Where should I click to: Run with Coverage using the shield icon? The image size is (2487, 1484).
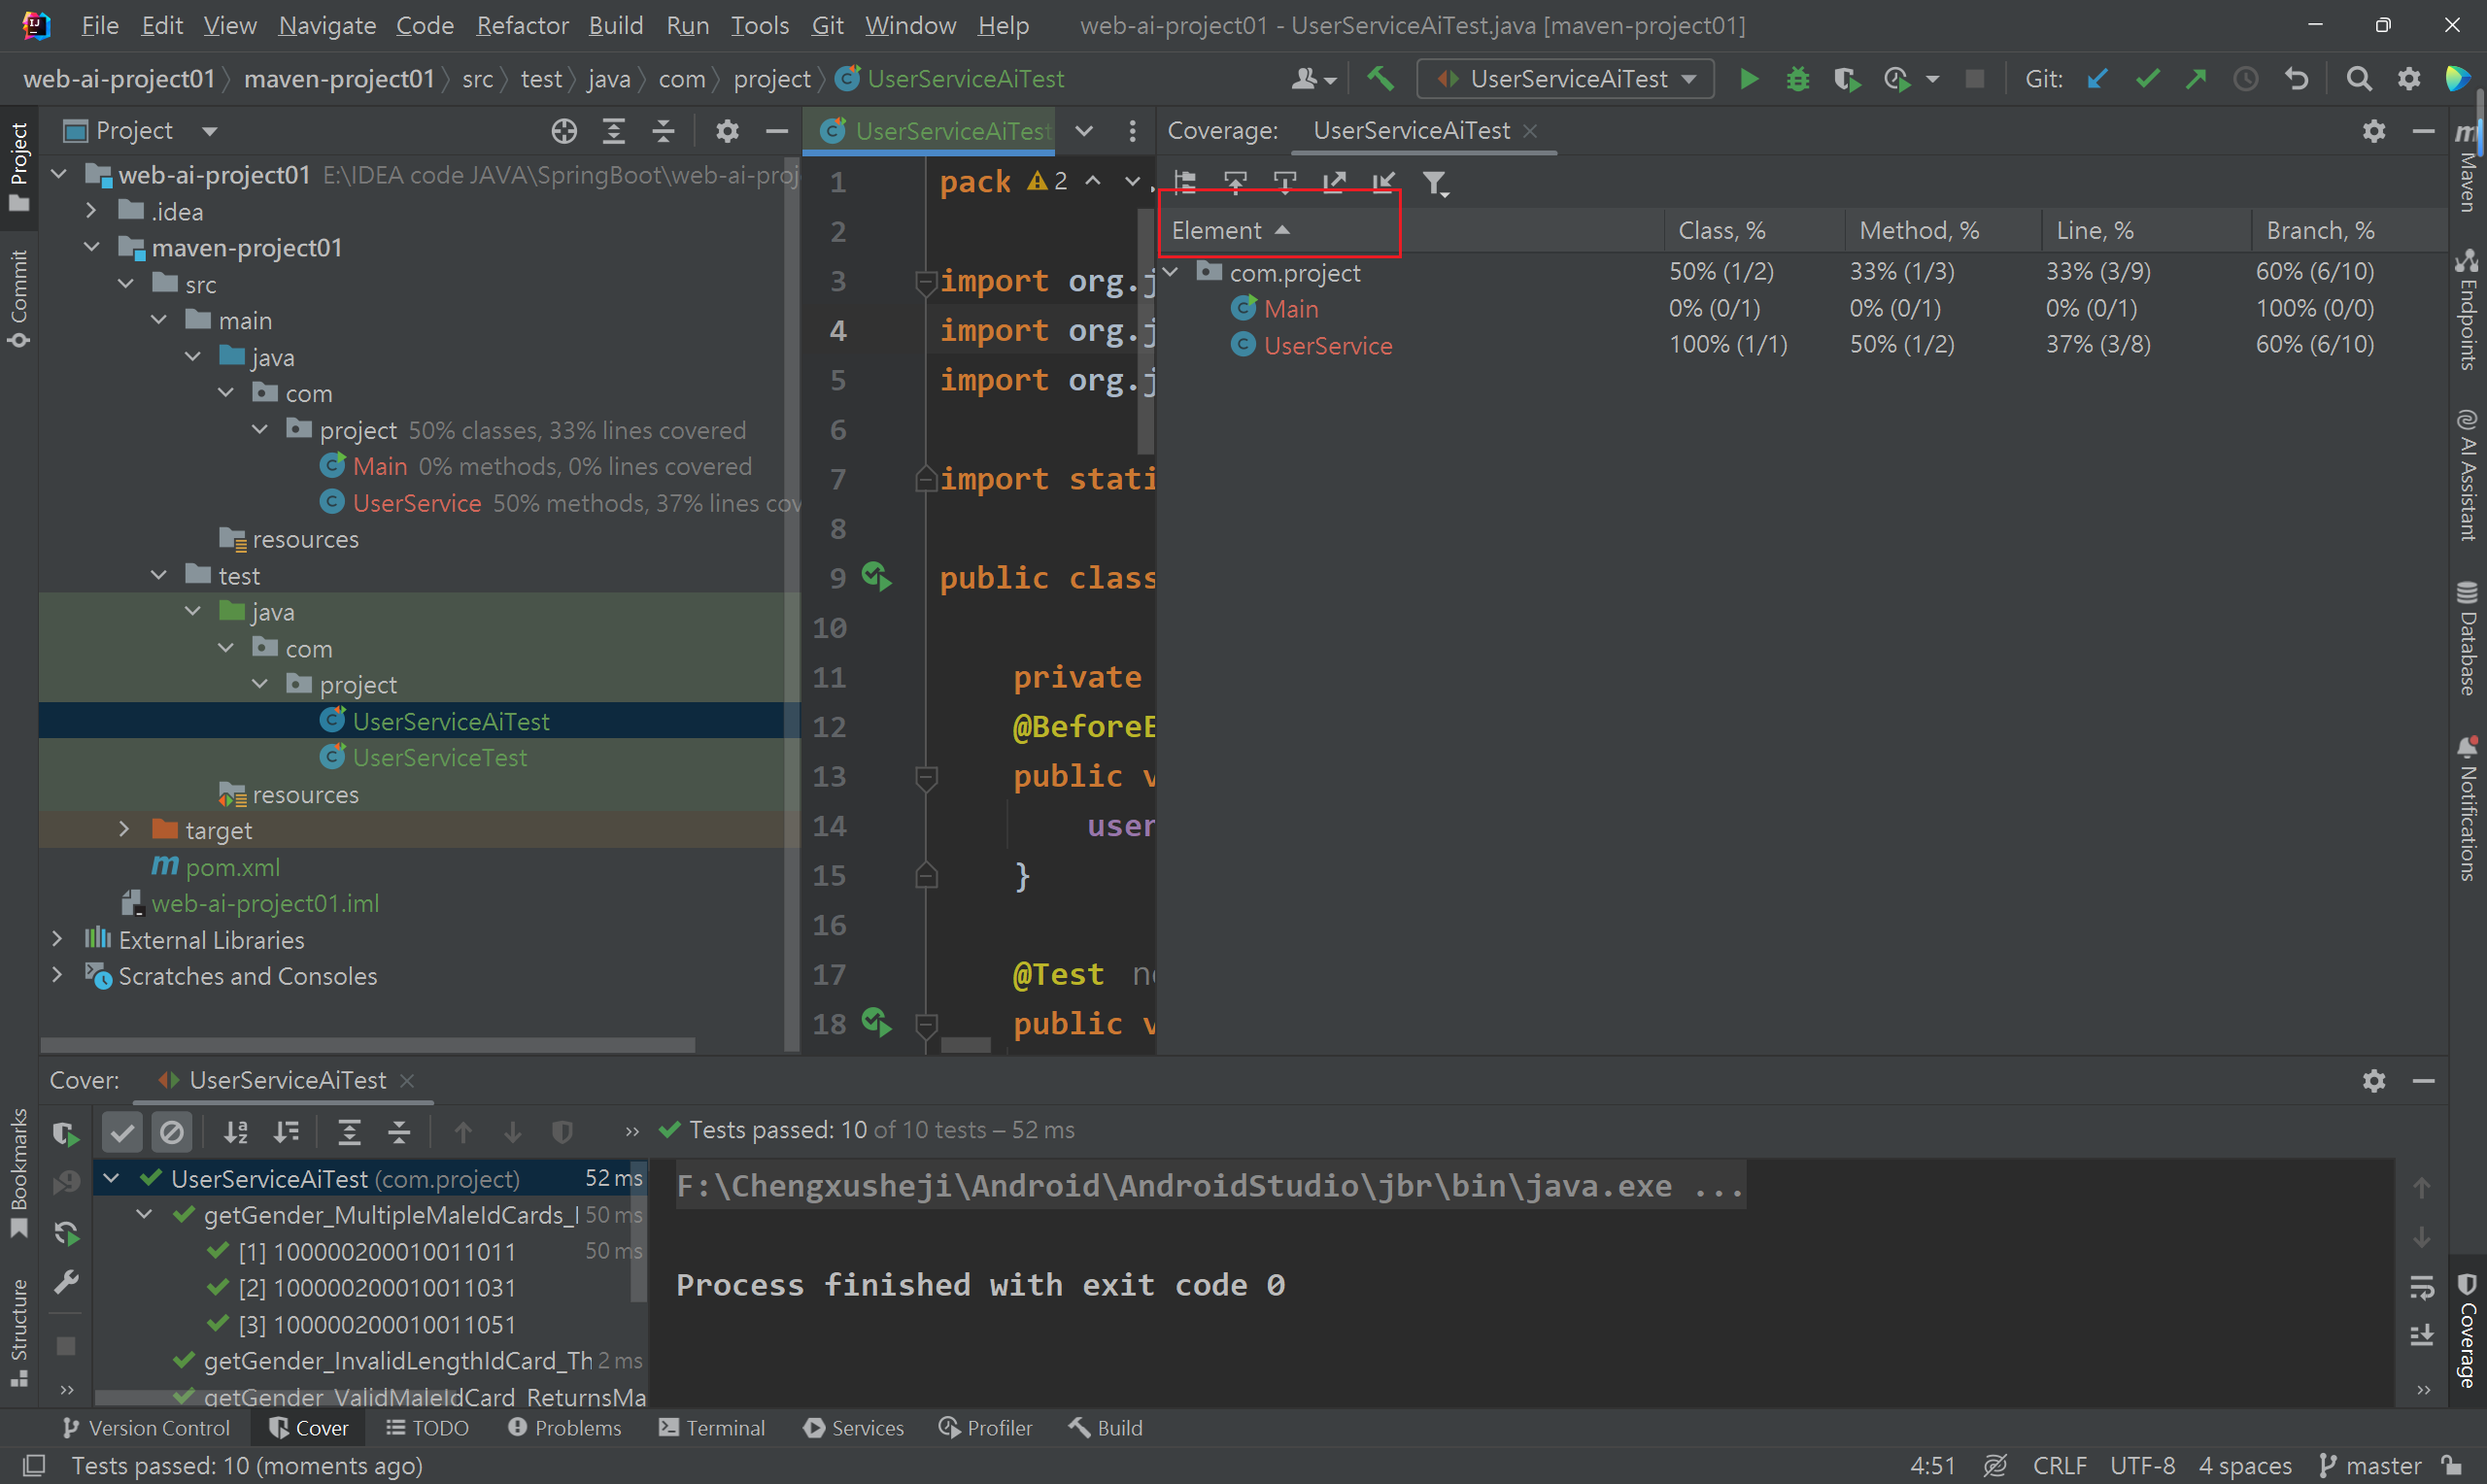pyautogui.click(x=1846, y=79)
